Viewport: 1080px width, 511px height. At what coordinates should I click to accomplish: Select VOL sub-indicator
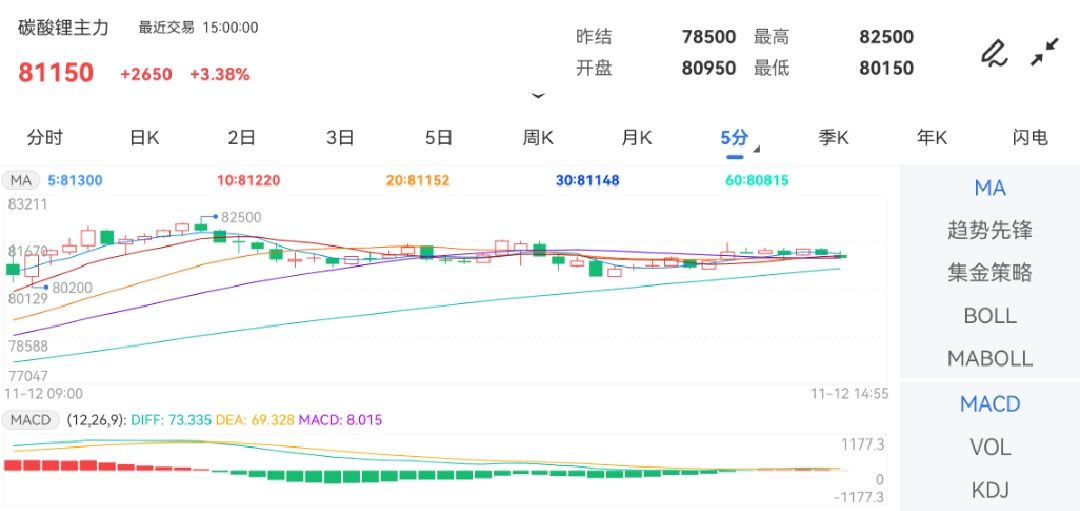[990, 448]
